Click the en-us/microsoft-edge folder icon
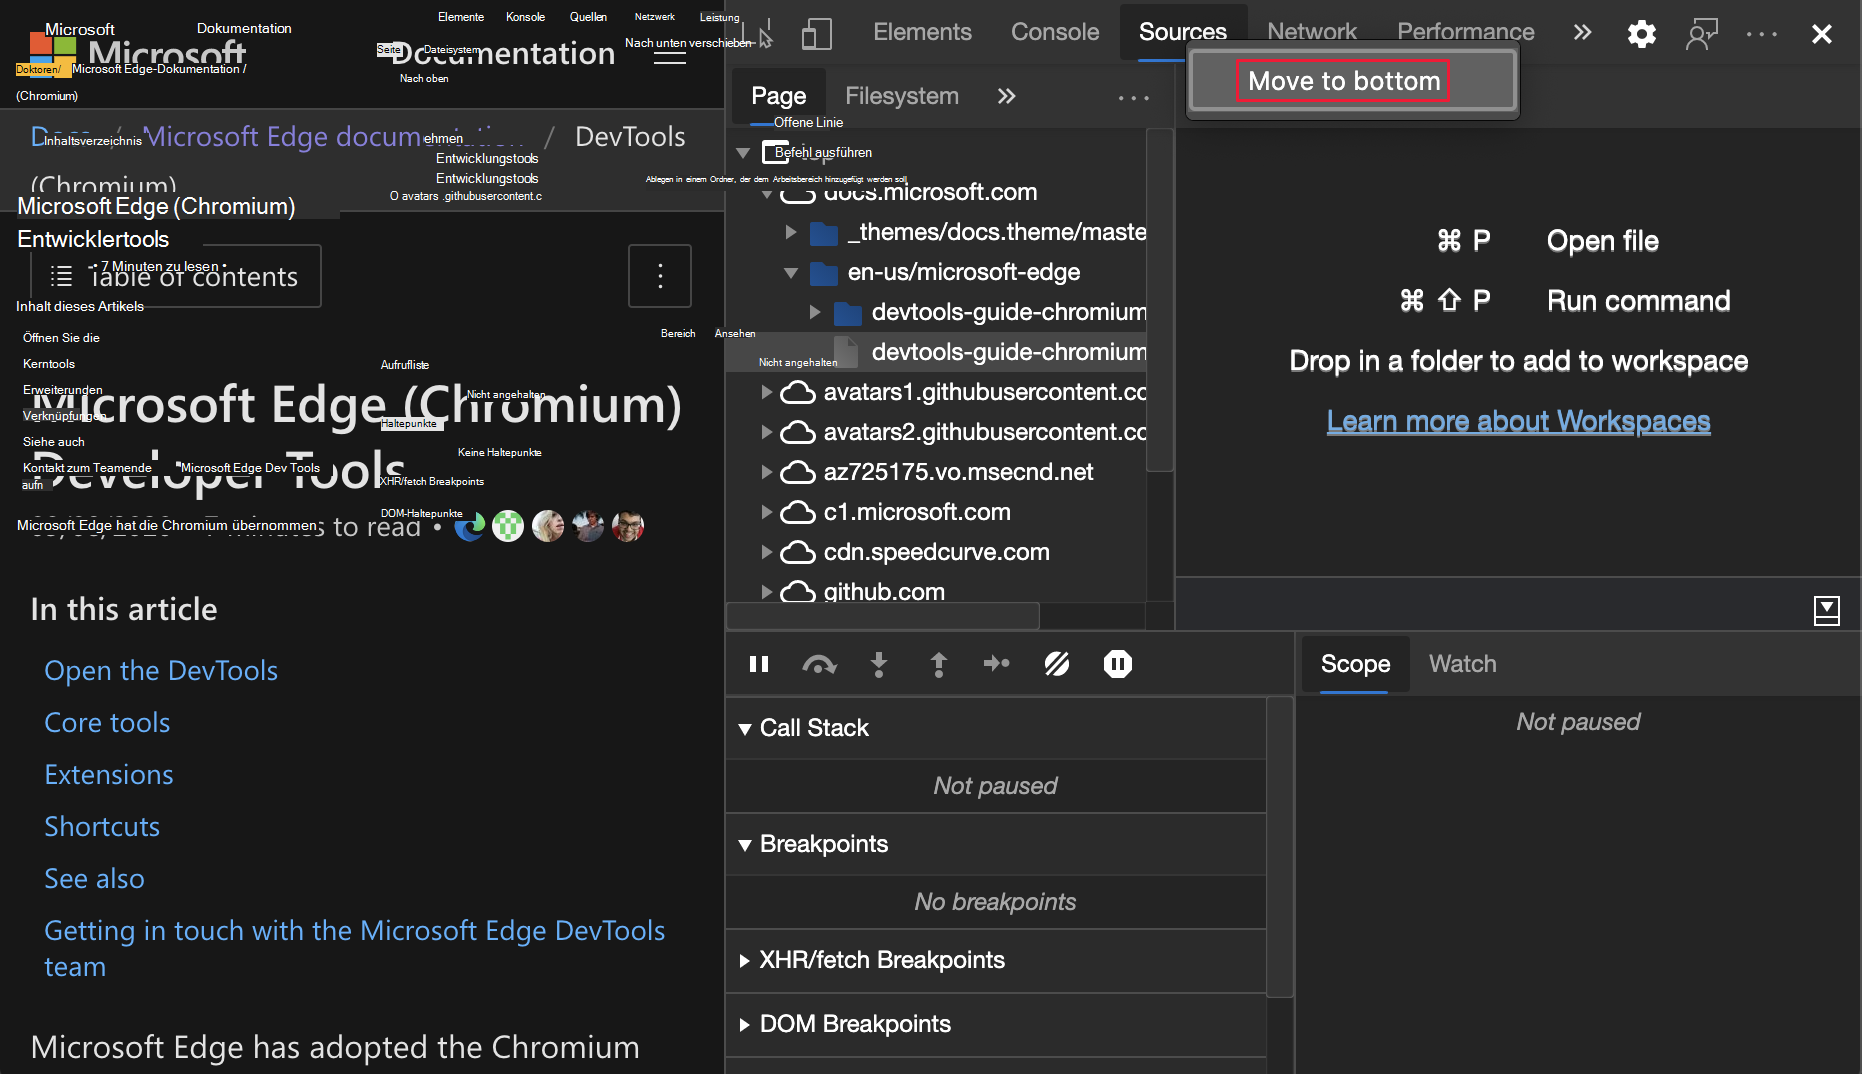This screenshot has width=1862, height=1074. (x=823, y=272)
